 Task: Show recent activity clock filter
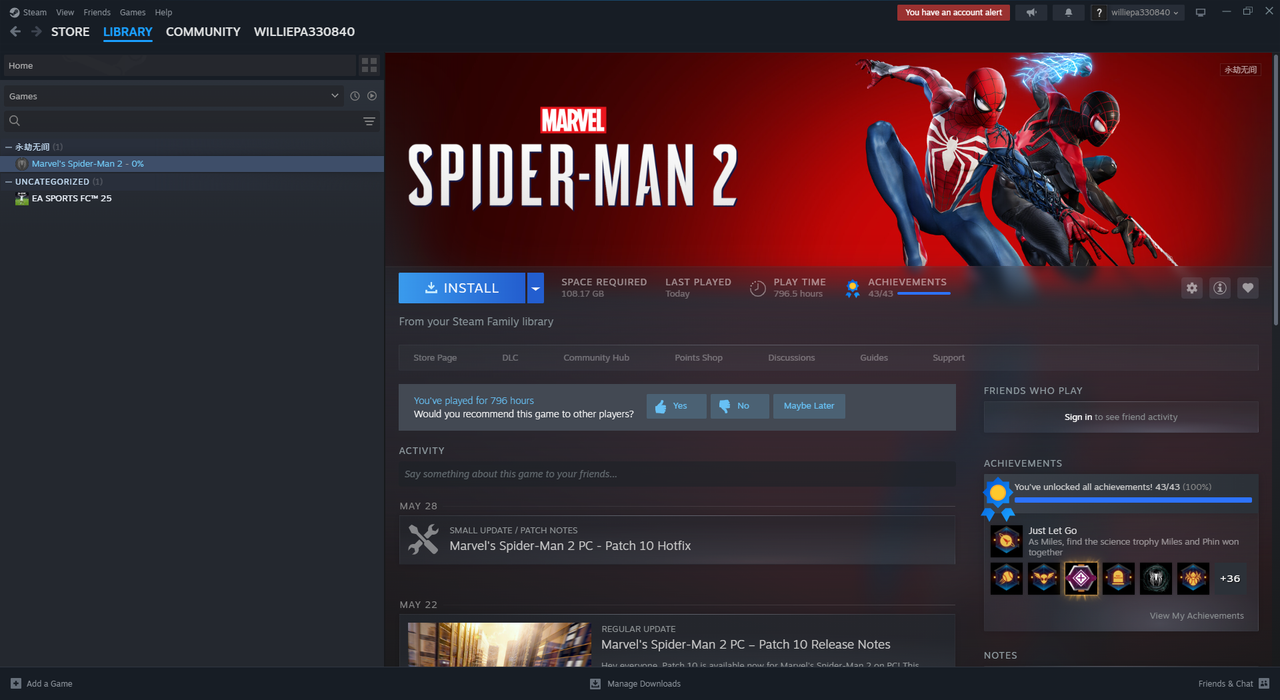(x=355, y=96)
